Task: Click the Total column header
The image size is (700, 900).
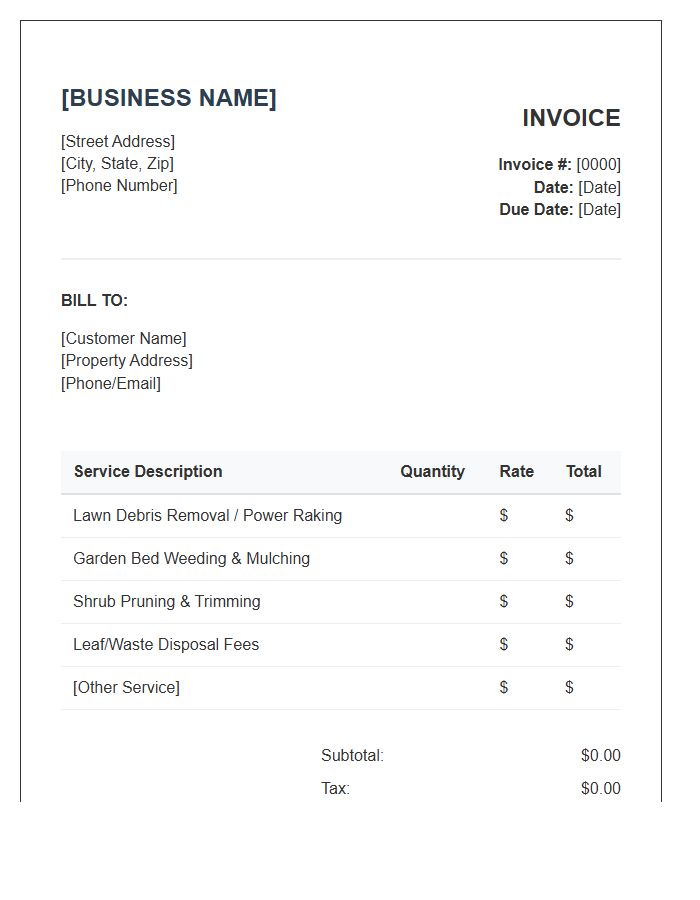Action: coord(584,471)
